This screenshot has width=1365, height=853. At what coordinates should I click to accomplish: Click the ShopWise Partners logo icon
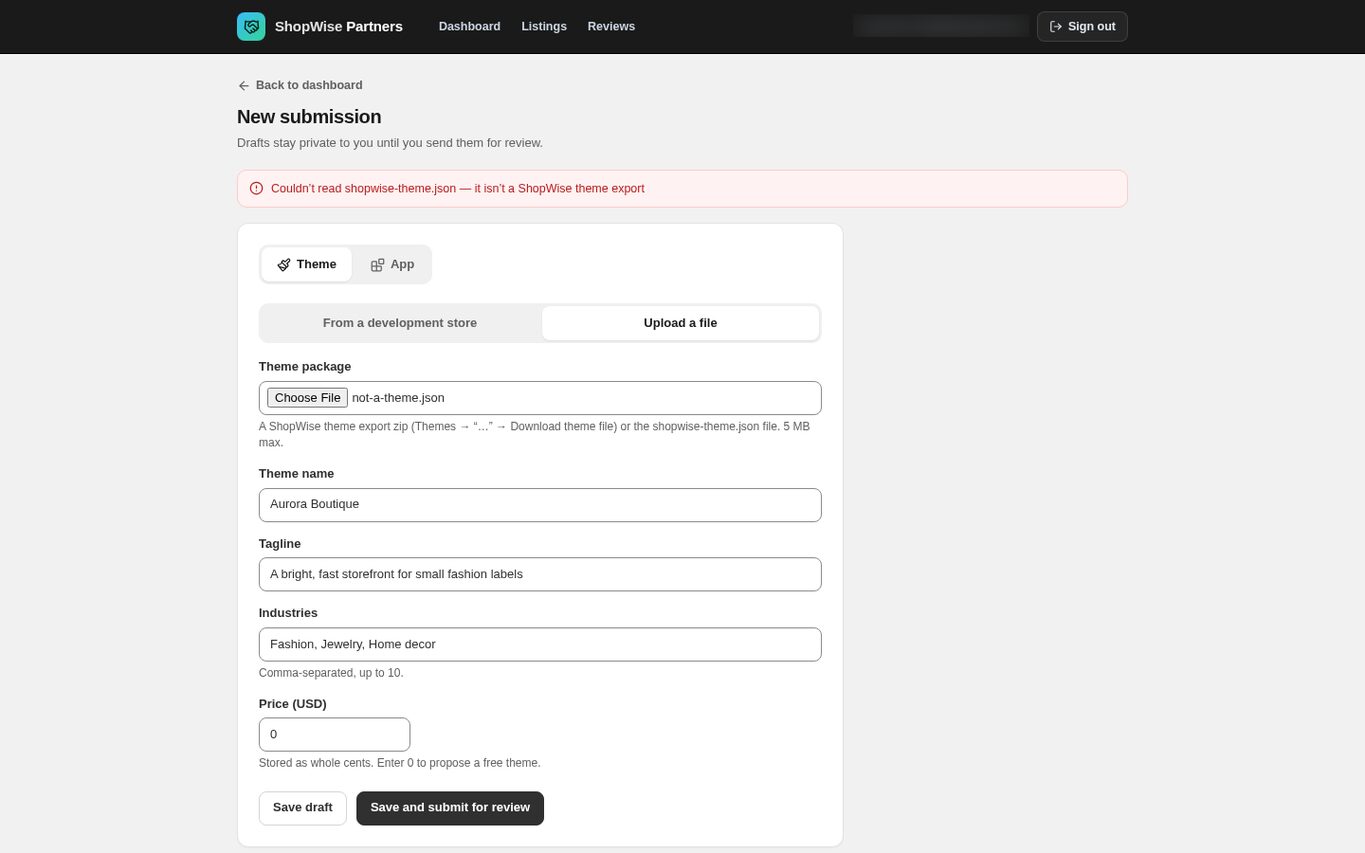point(251,26)
